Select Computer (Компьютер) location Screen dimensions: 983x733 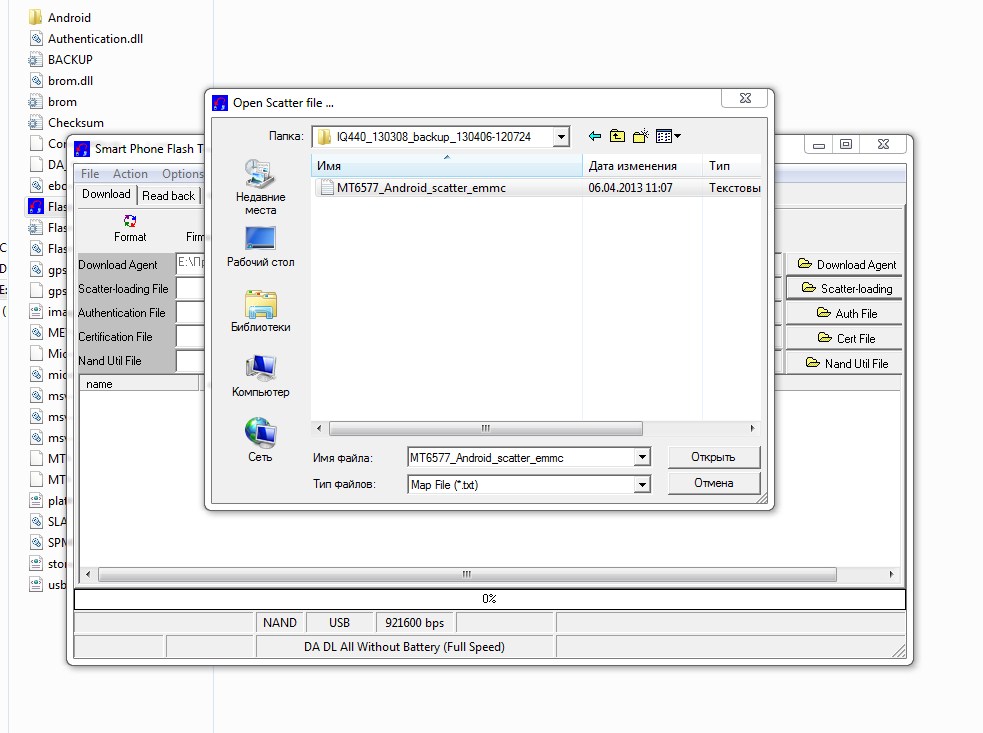260,376
